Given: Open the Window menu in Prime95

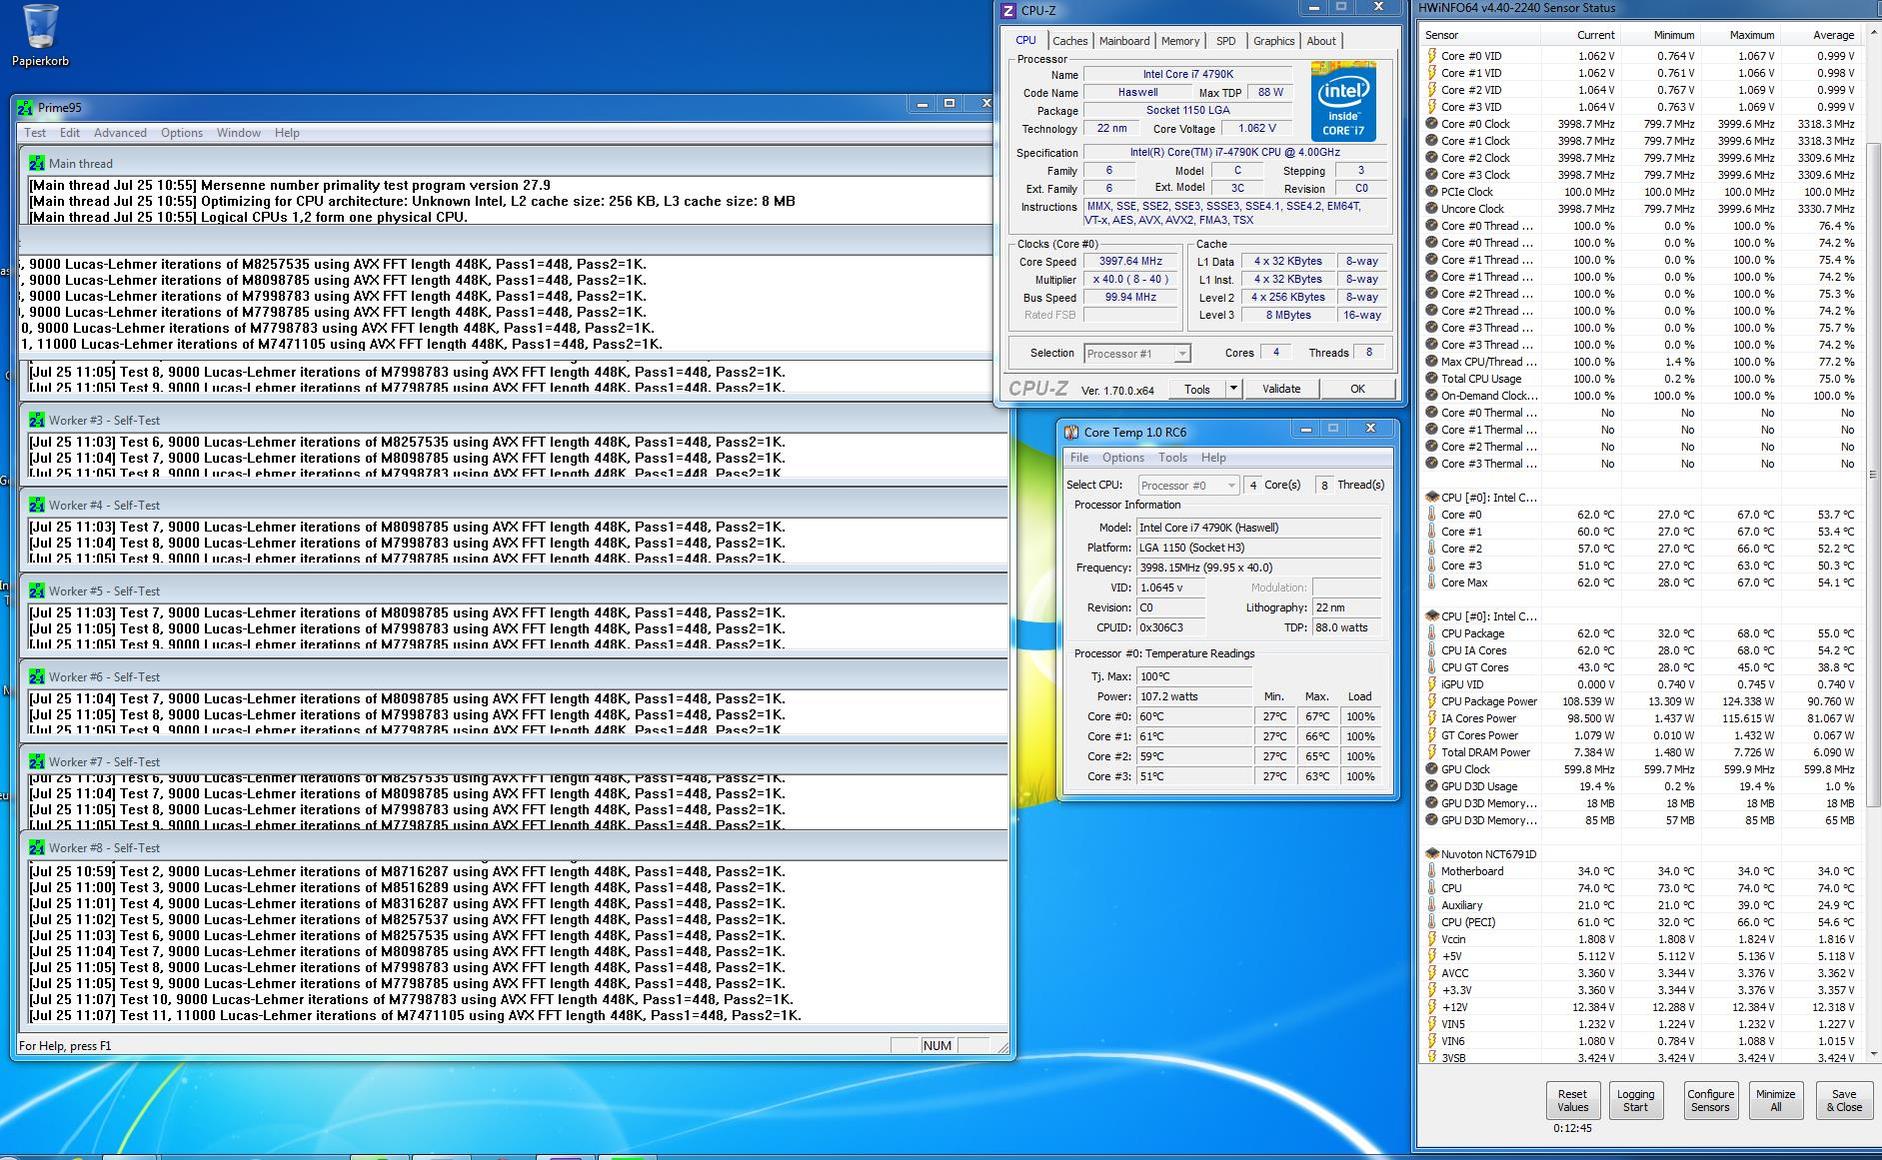Looking at the screenshot, I should [239, 133].
